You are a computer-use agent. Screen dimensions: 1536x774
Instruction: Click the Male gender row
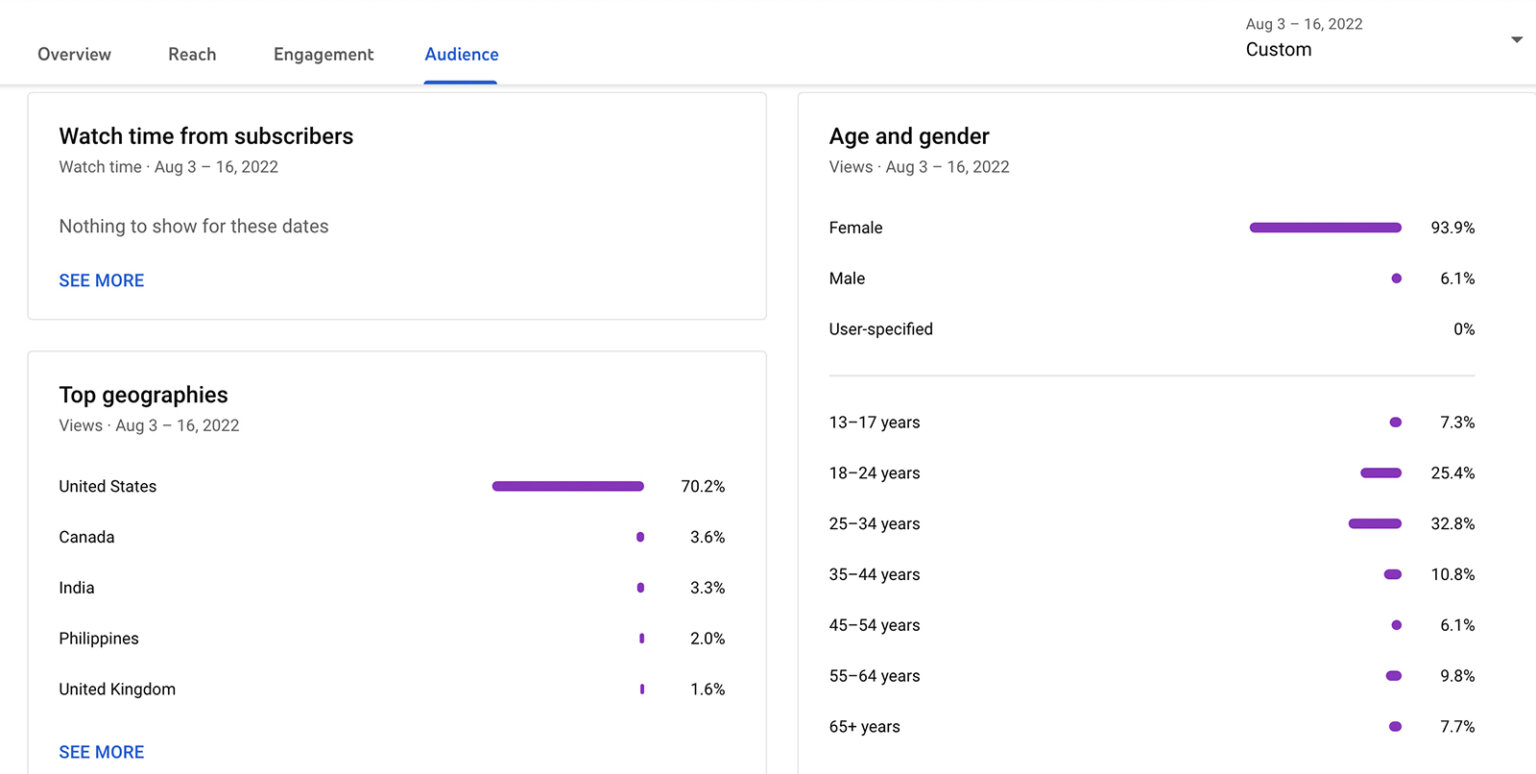847,278
